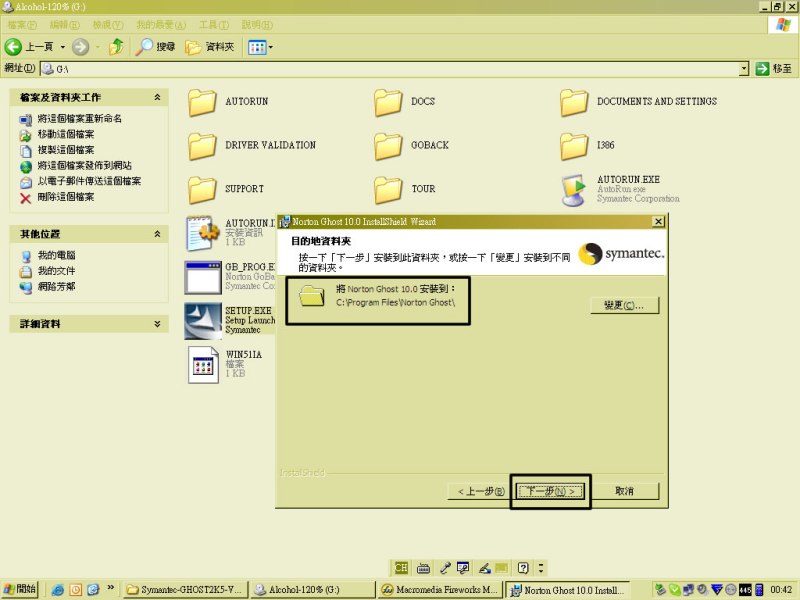Open the 說明(H) menu
This screenshot has height=600, width=800.
pyautogui.click(x=257, y=24)
